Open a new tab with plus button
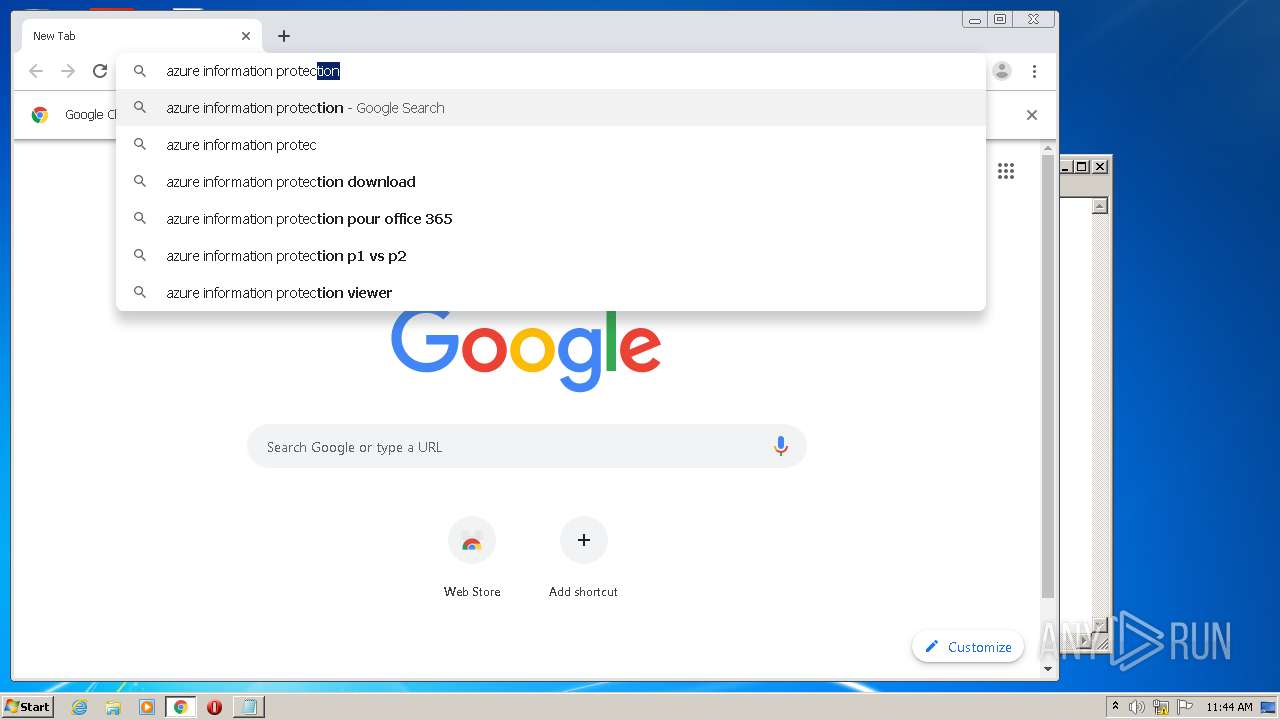The width and height of the screenshot is (1280, 720). (x=284, y=36)
